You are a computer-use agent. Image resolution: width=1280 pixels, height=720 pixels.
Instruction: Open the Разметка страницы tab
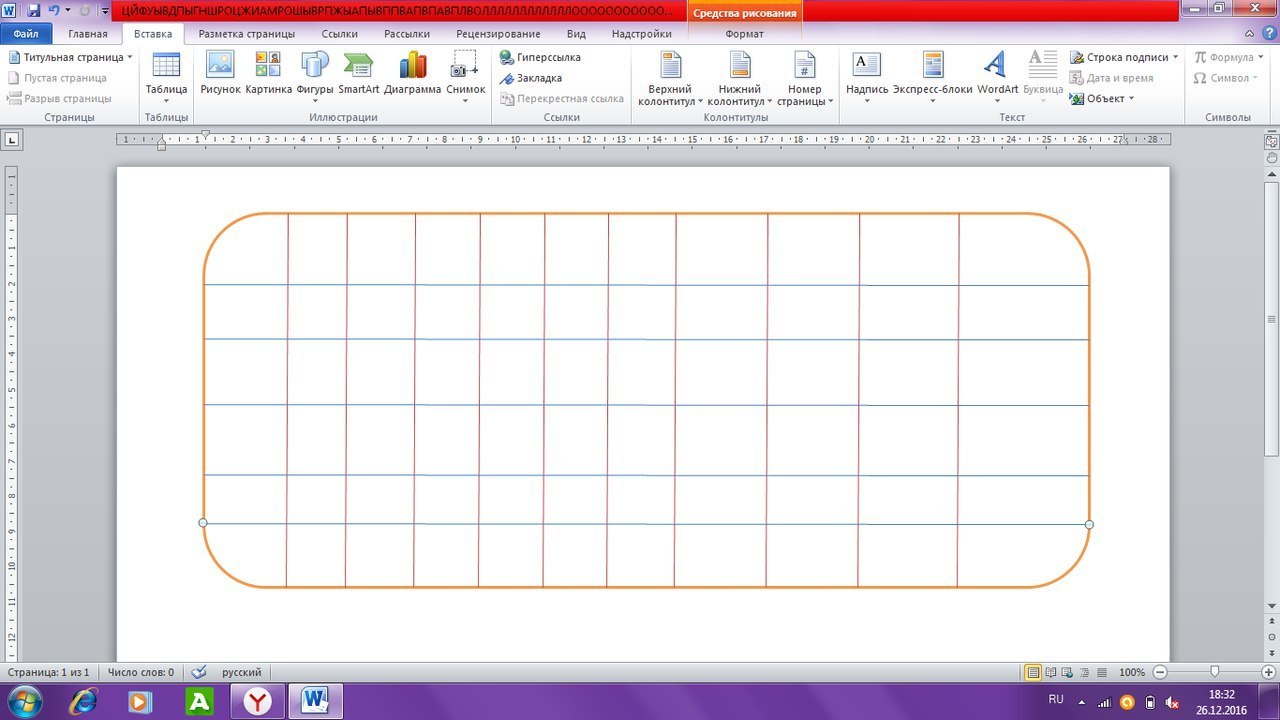(x=246, y=34)
